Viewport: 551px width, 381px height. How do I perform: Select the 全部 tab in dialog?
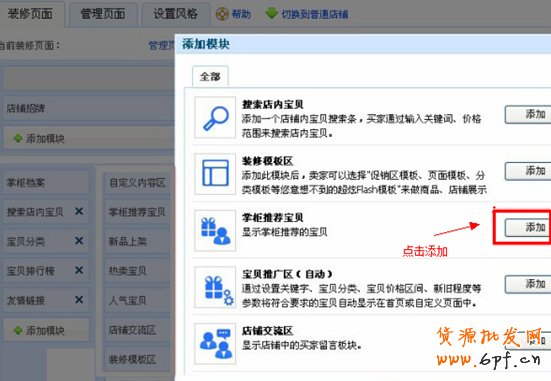(x=210, y=76)
